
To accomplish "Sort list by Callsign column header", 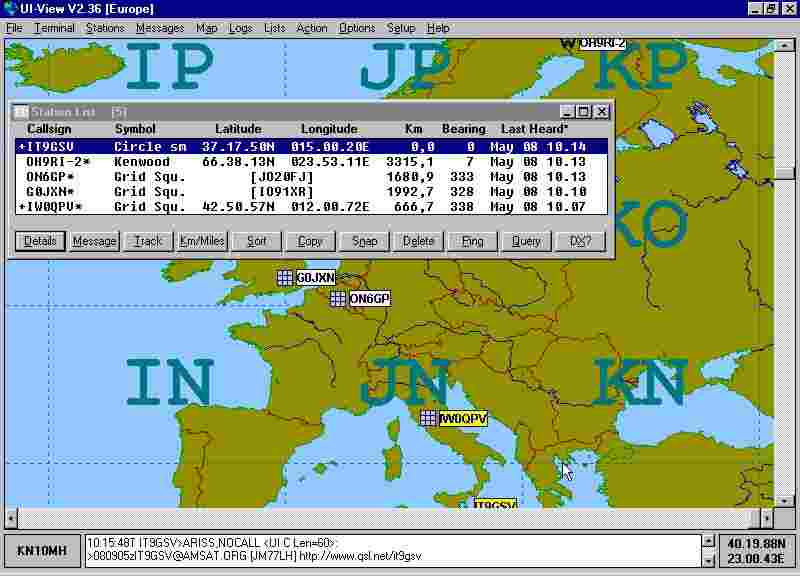I will click(x=49, y=129).
